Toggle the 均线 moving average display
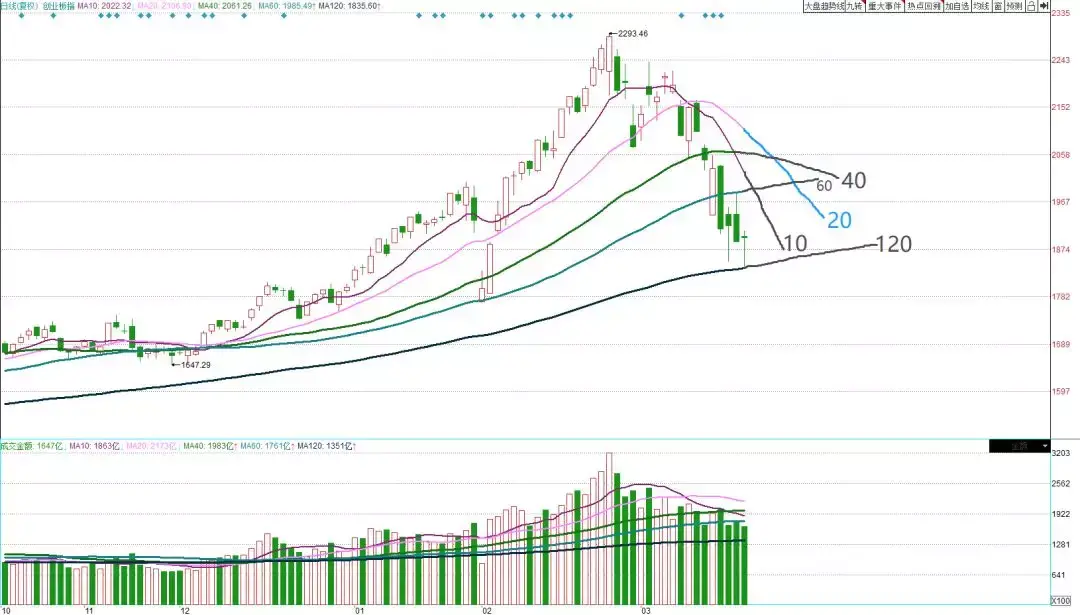The height and width of the screenshot is (615, 1080). click(x=980, y=6)
